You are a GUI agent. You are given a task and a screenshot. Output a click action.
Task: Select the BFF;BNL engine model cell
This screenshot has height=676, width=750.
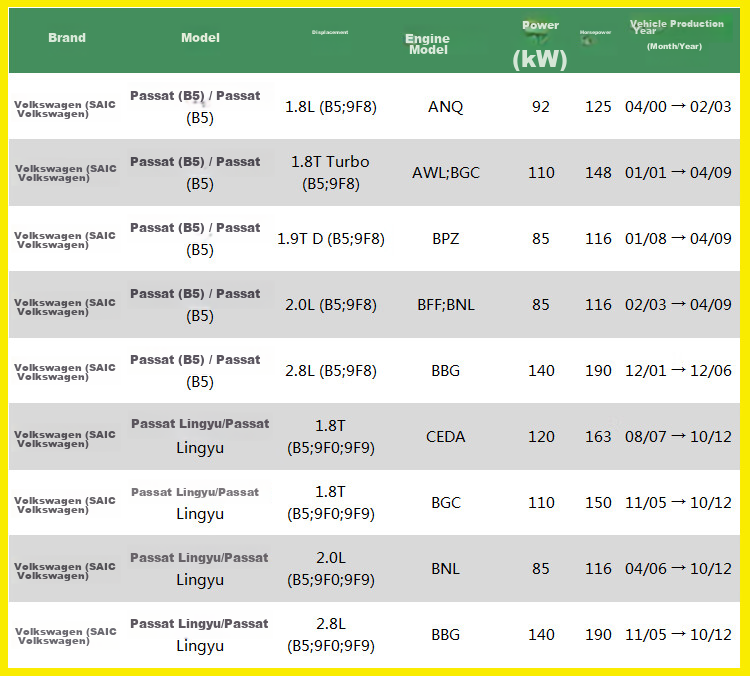[445, 304]
